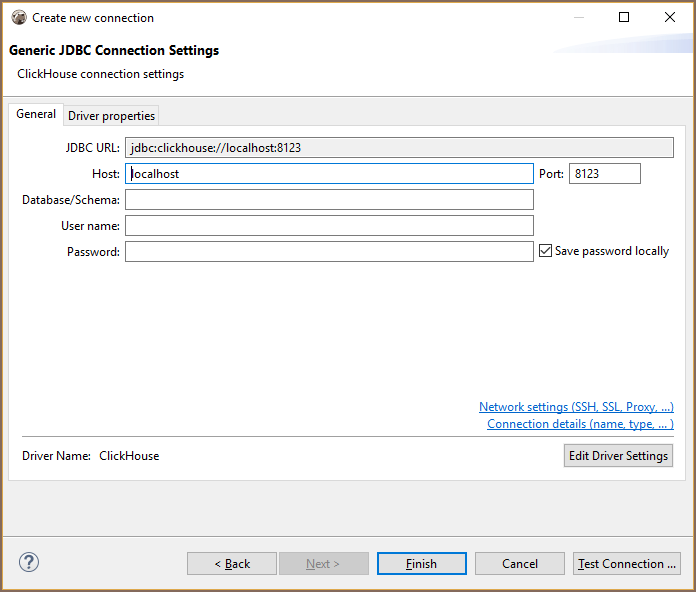
Task: Click the 'Password:' label
Action: tap(93, 252)
